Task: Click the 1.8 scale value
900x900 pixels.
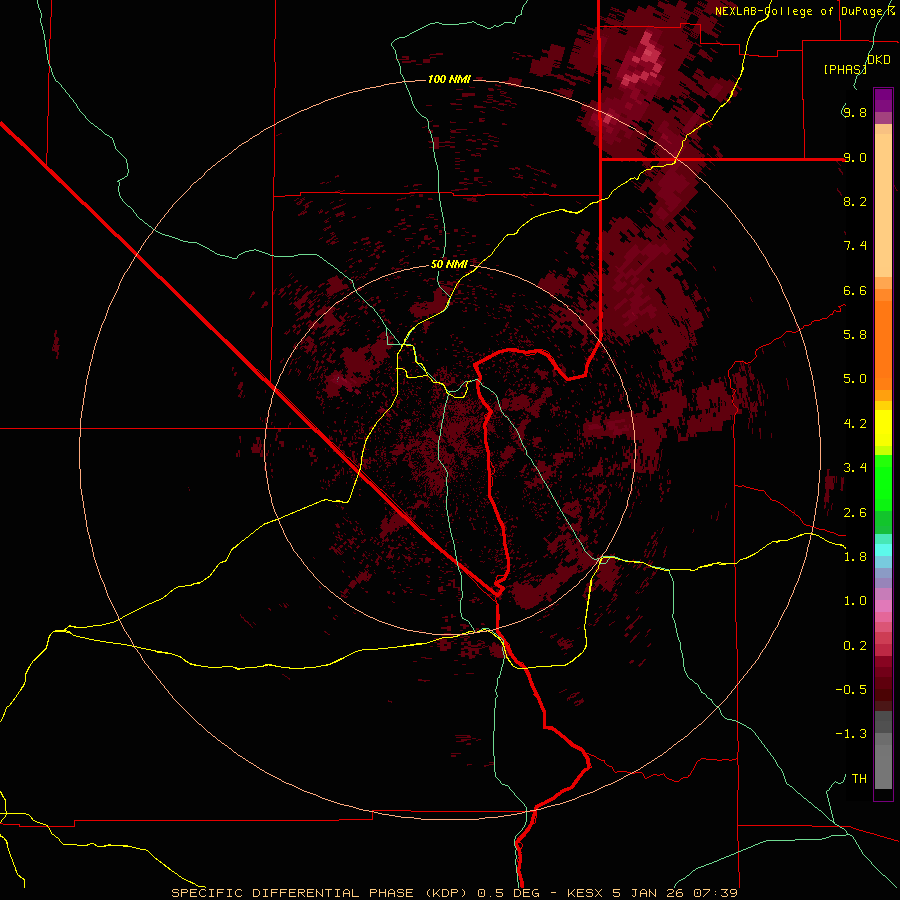Action: click(x=855, y=557)
